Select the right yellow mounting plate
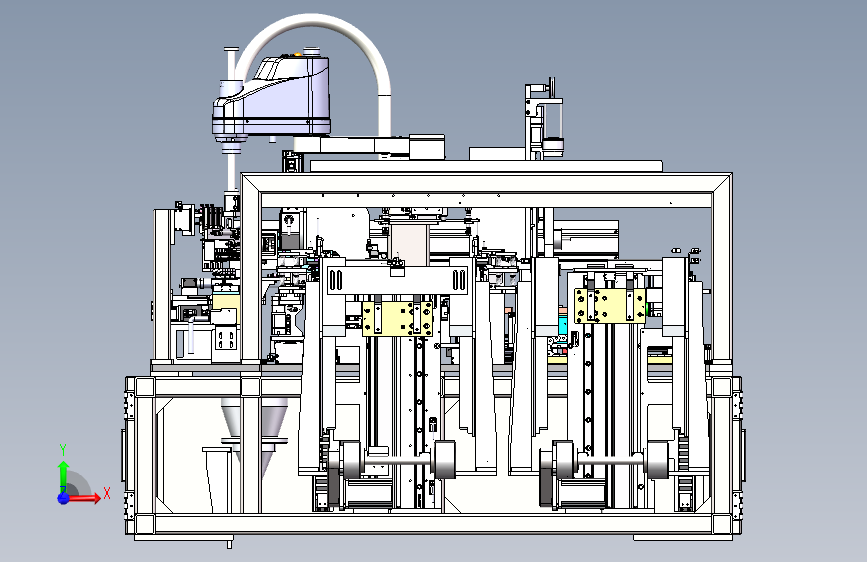The width and height of the screenshot is (867, 562). (x=610, y=305)
